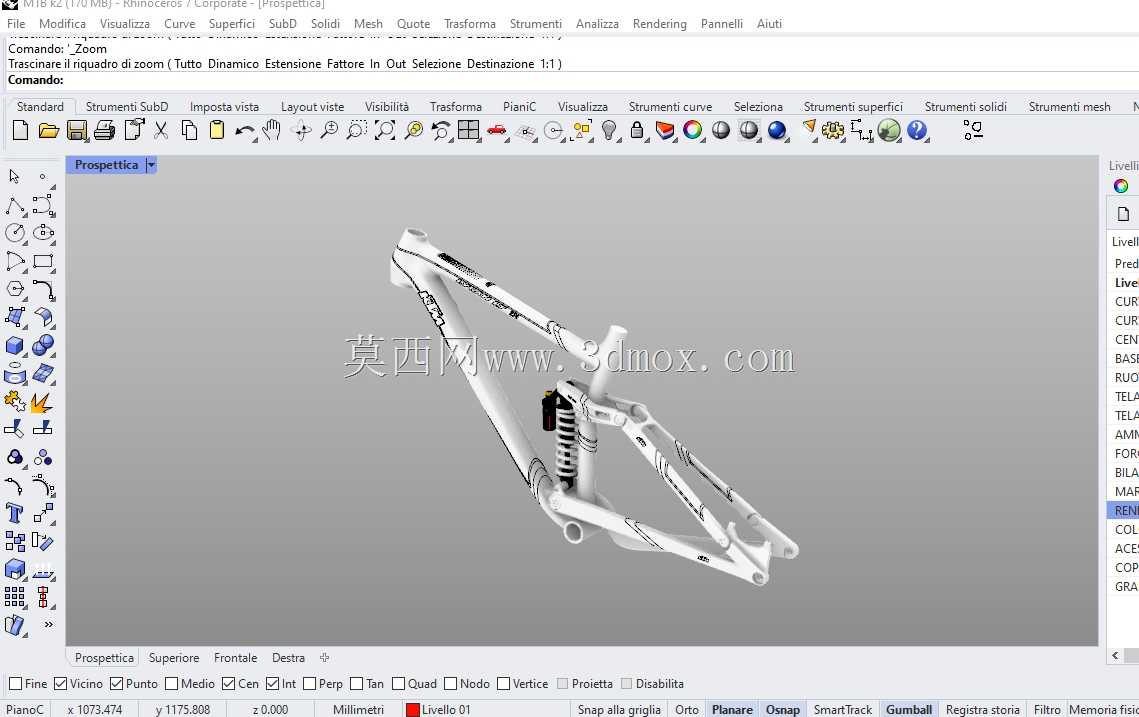Click the four viewports layout icon
Image resolution: width=1139 pixels, height=717 pixels.
click(x=469, y=131)
